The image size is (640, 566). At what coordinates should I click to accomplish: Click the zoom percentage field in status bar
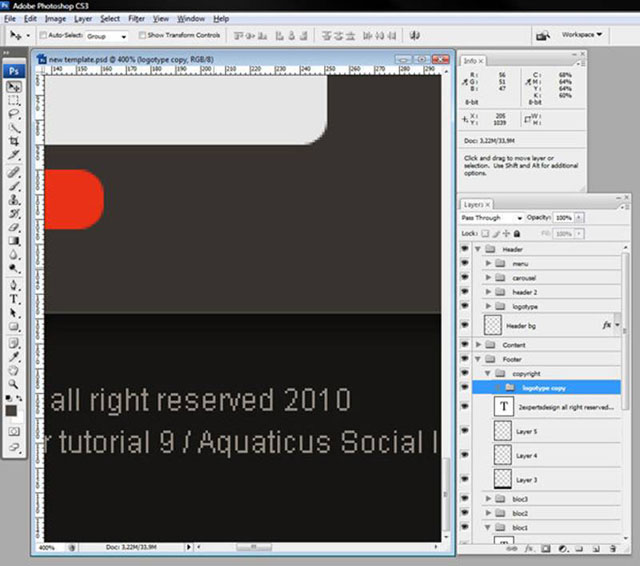pyautogui.click(x=49, y=548)
